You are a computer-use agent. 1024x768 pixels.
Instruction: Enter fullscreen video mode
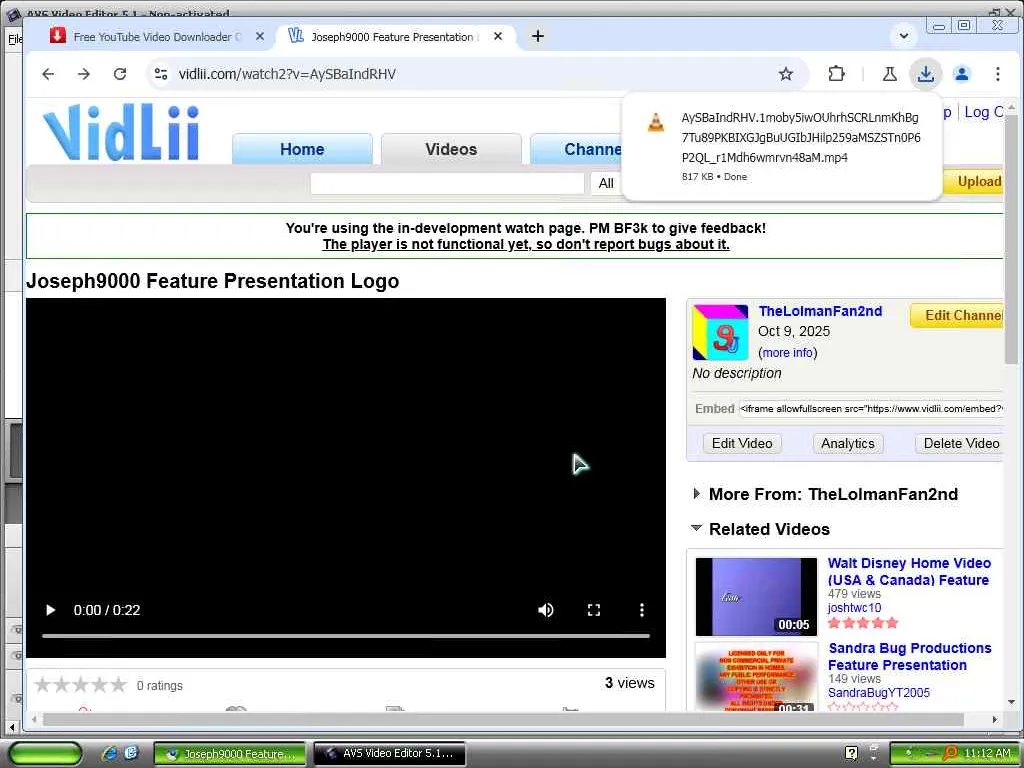594,610
